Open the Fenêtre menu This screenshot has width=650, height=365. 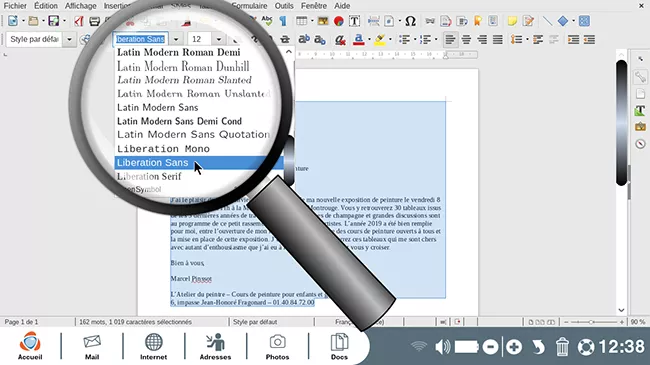314,6
